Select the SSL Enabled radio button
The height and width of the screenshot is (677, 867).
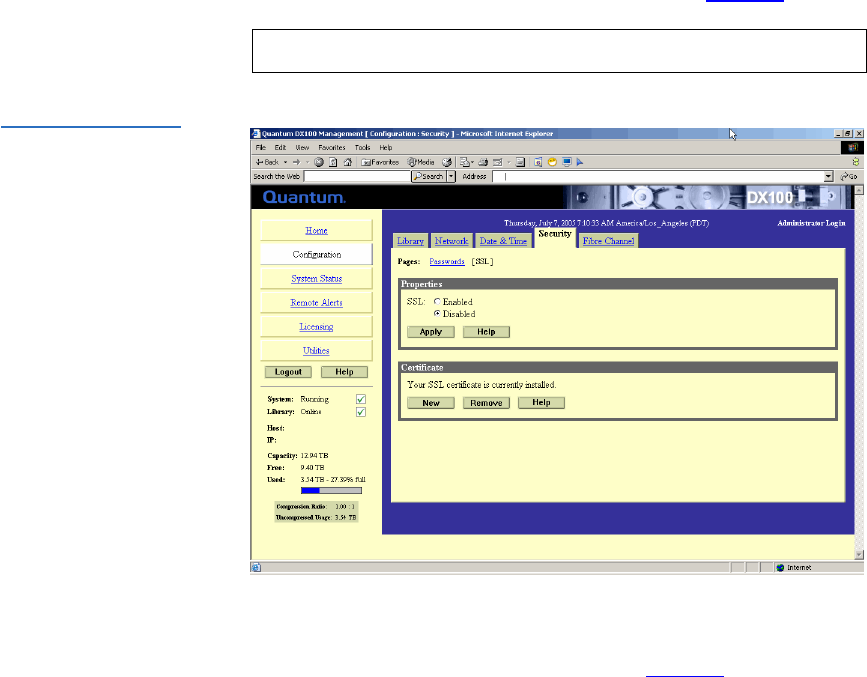tap(437, 301)
